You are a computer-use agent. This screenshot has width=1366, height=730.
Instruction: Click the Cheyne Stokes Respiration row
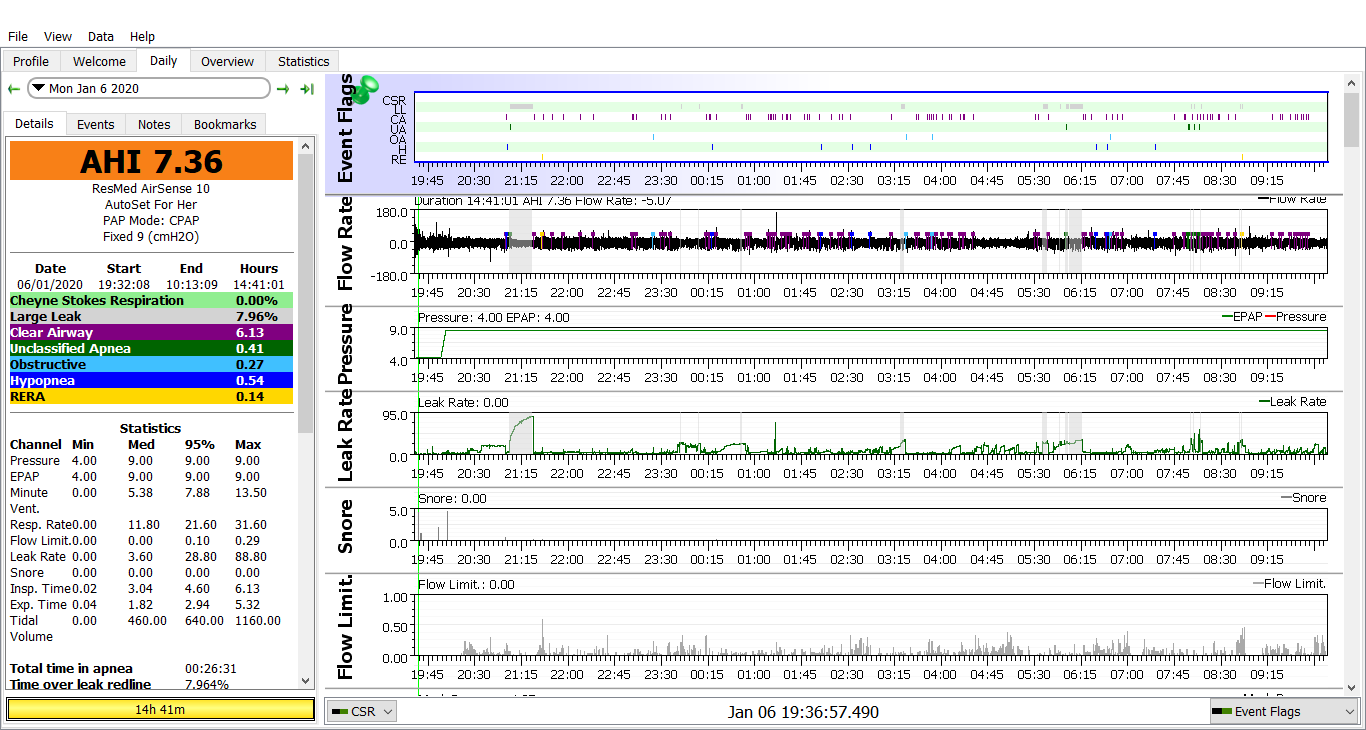coord(151,300)
